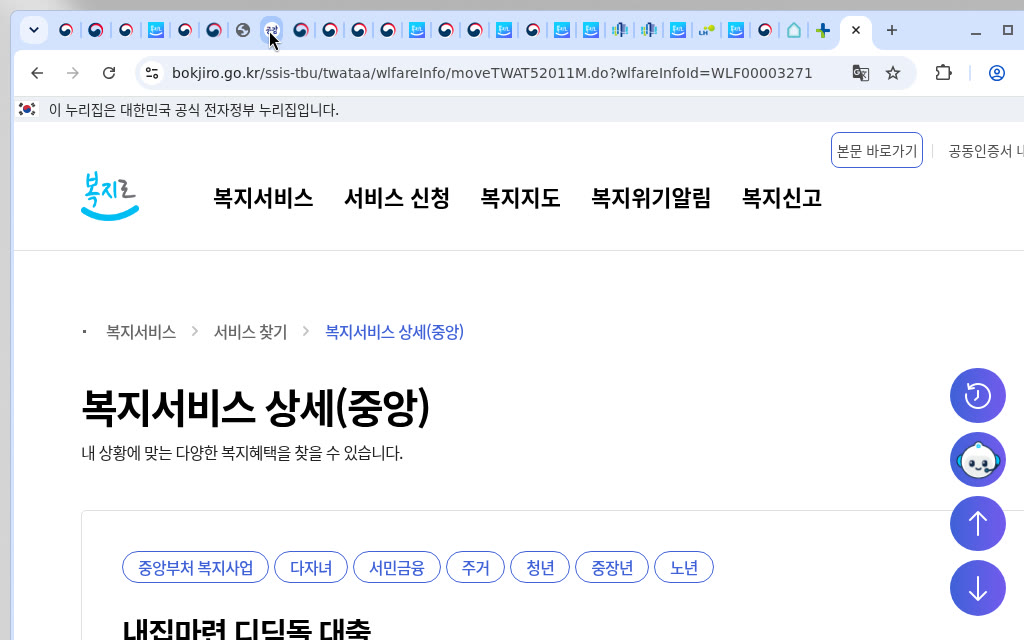Open the Chrome profile icon
Screen dimensions: 1024x640
point(997,73)
